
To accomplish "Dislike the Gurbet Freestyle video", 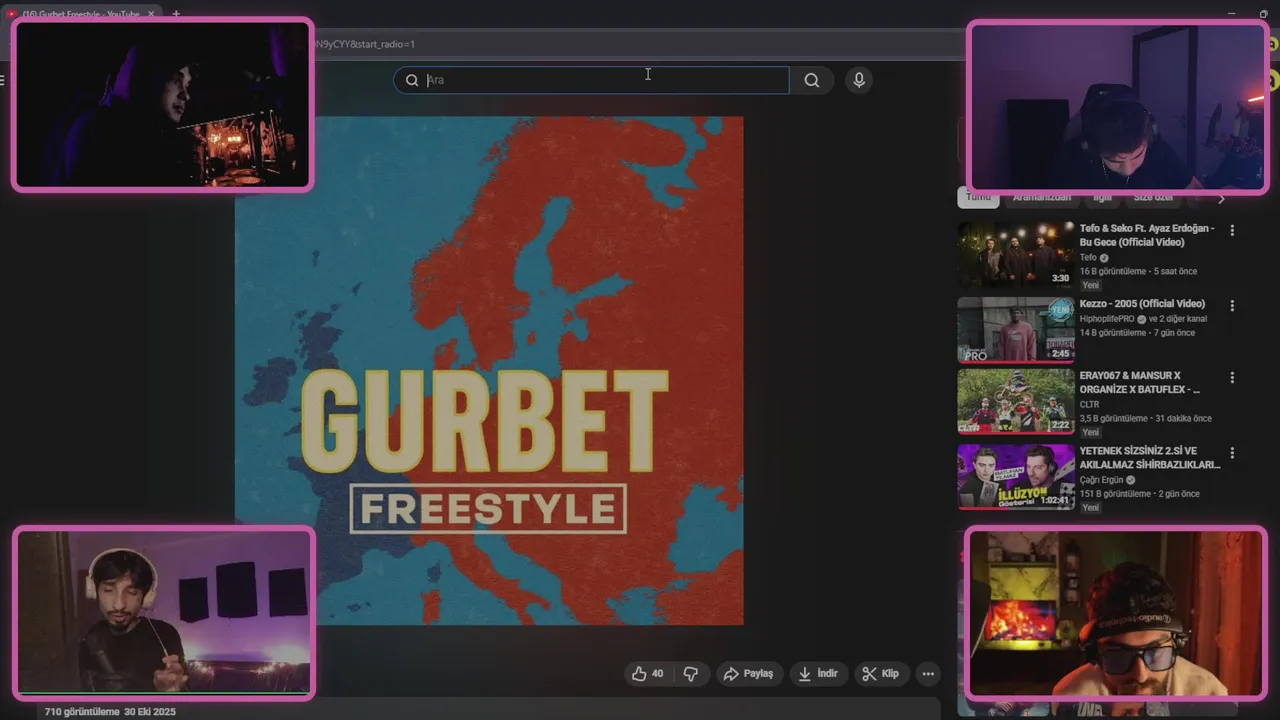I will 691,674.
